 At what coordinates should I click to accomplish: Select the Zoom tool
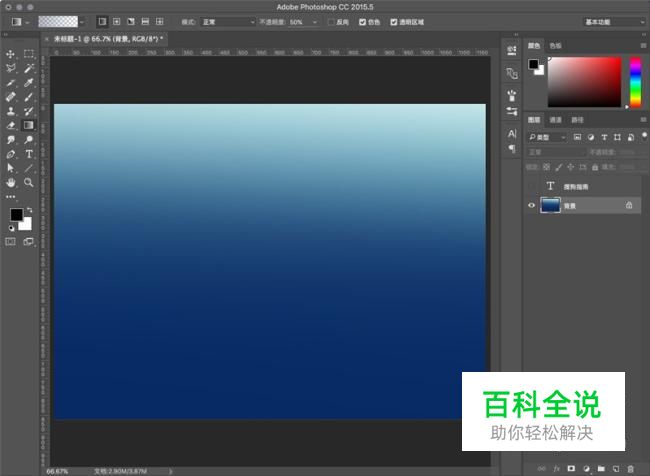[x=29, y=183]
